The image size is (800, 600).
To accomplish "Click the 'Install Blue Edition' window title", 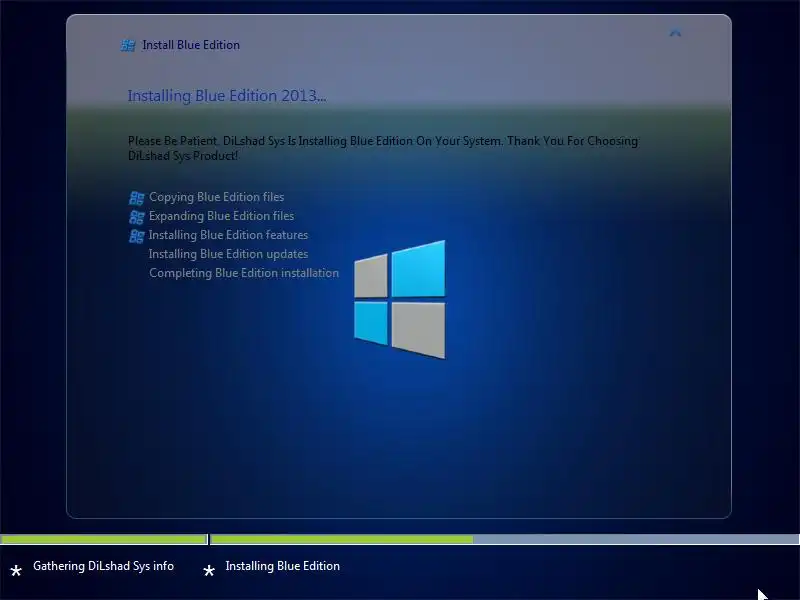I will point(191,45).
